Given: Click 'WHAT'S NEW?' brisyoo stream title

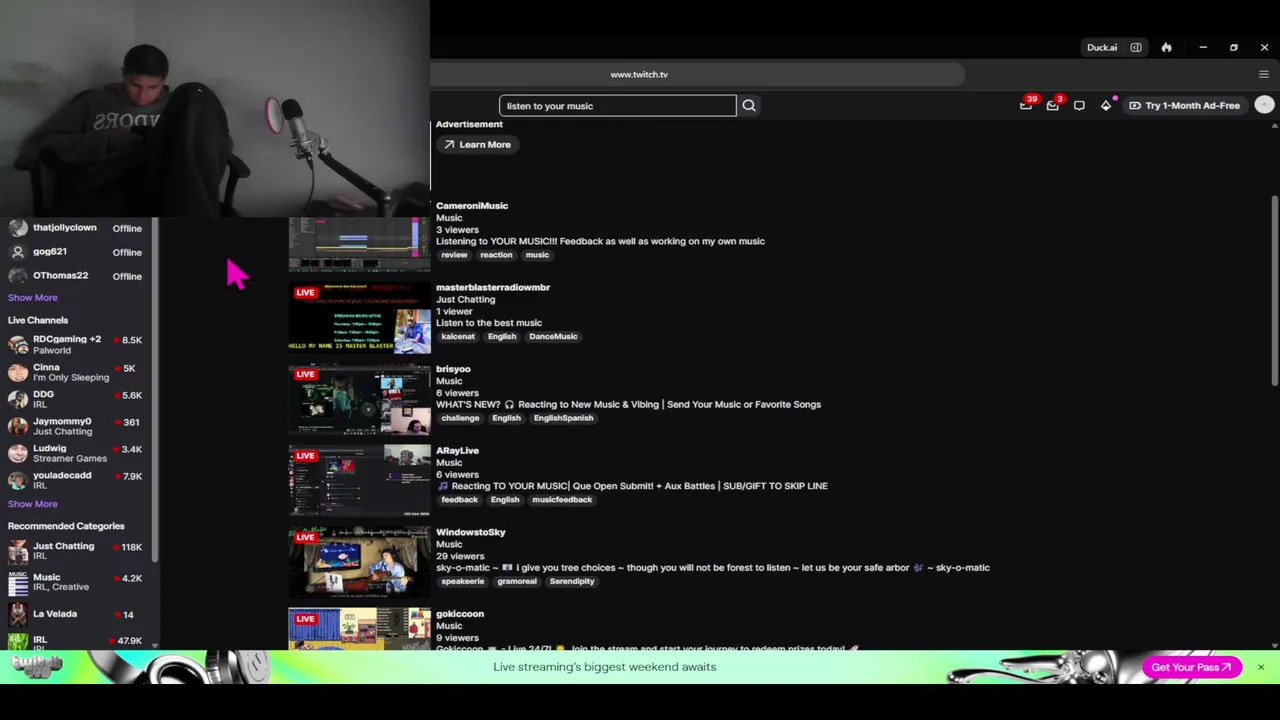Looking at the screenshot, I should (x=628, y=404).
